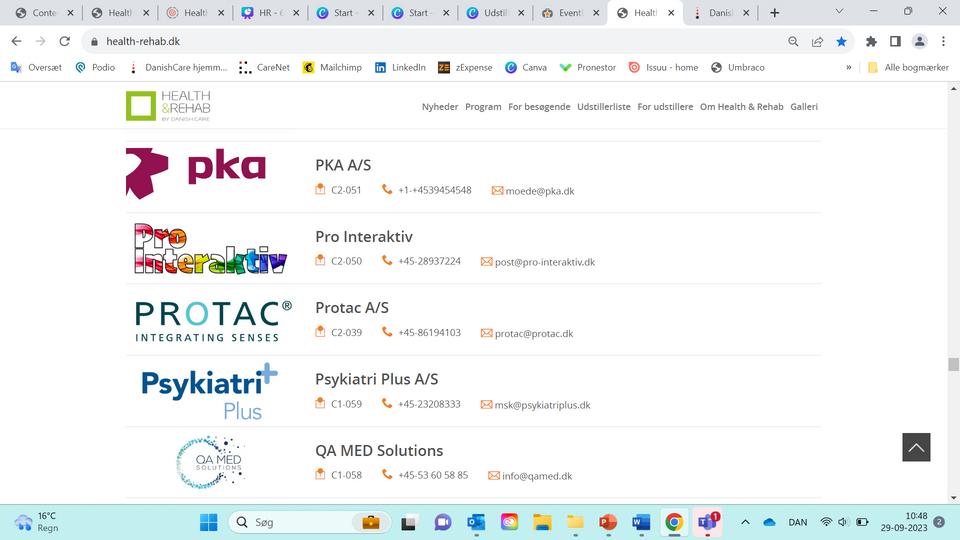Screen dimensions: 960x540
Task: Click the Pro Interaktiv logo image
Action: (x=211, y=248)
